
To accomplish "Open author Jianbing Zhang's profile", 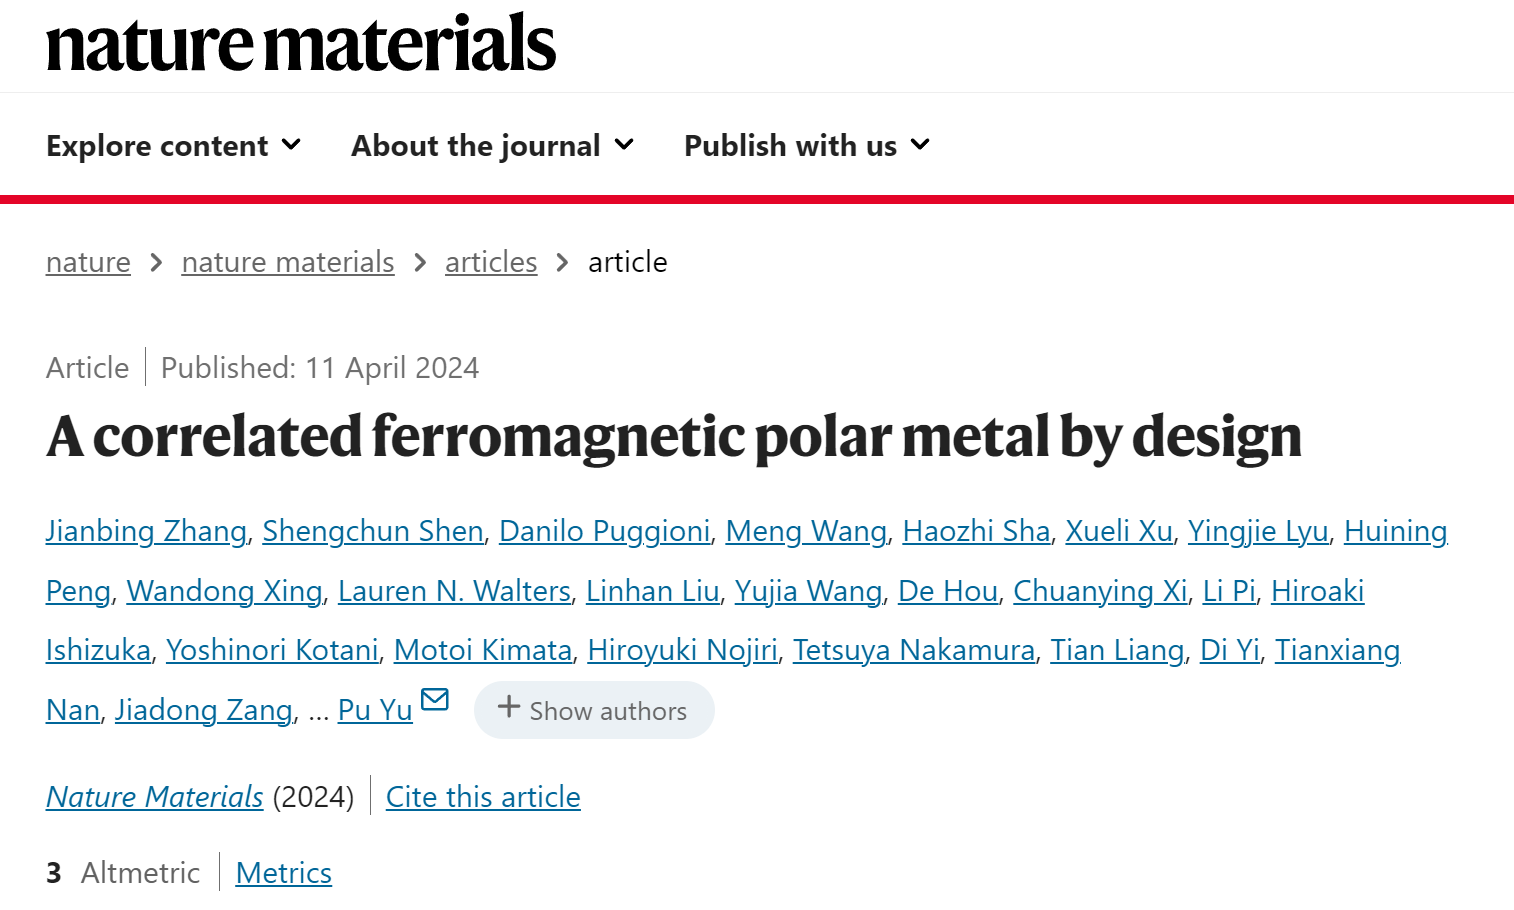I will tap(146, 531).
